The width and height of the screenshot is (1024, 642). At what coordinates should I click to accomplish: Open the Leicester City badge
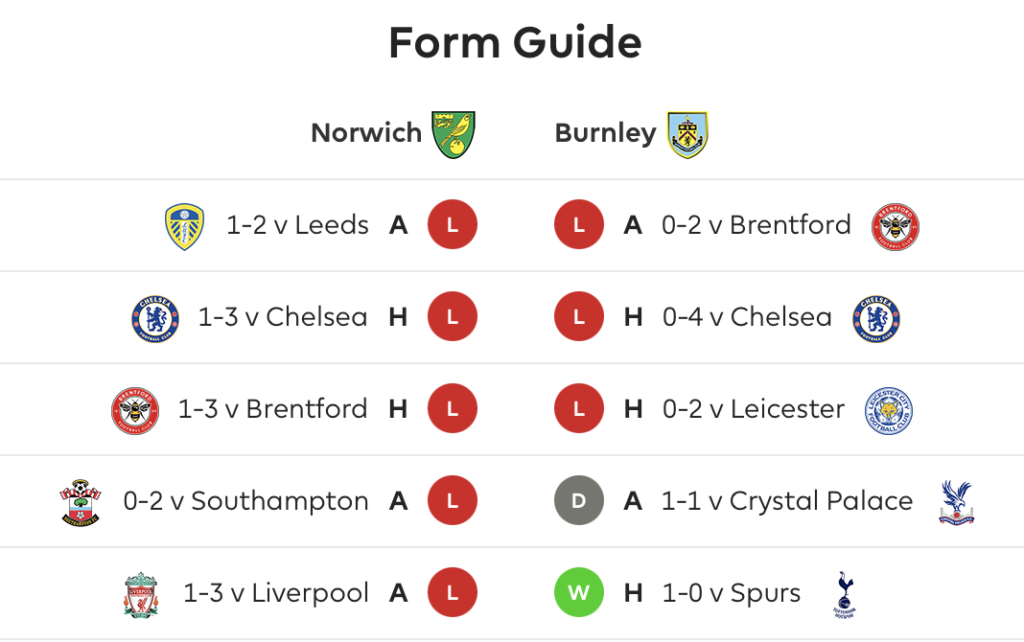[x=889, y=411]
